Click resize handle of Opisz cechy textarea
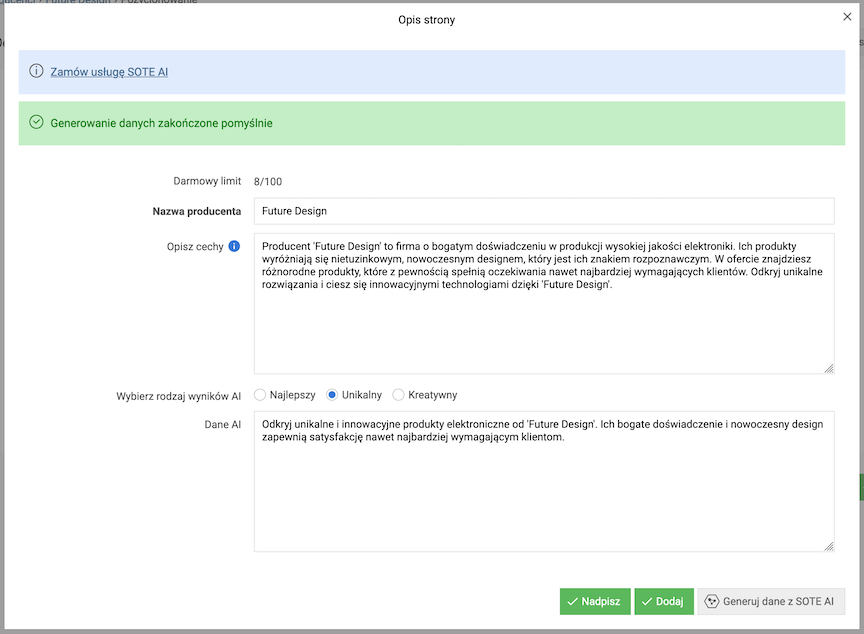This screenshot has width=864, height=634. click(x=829, y=369)
